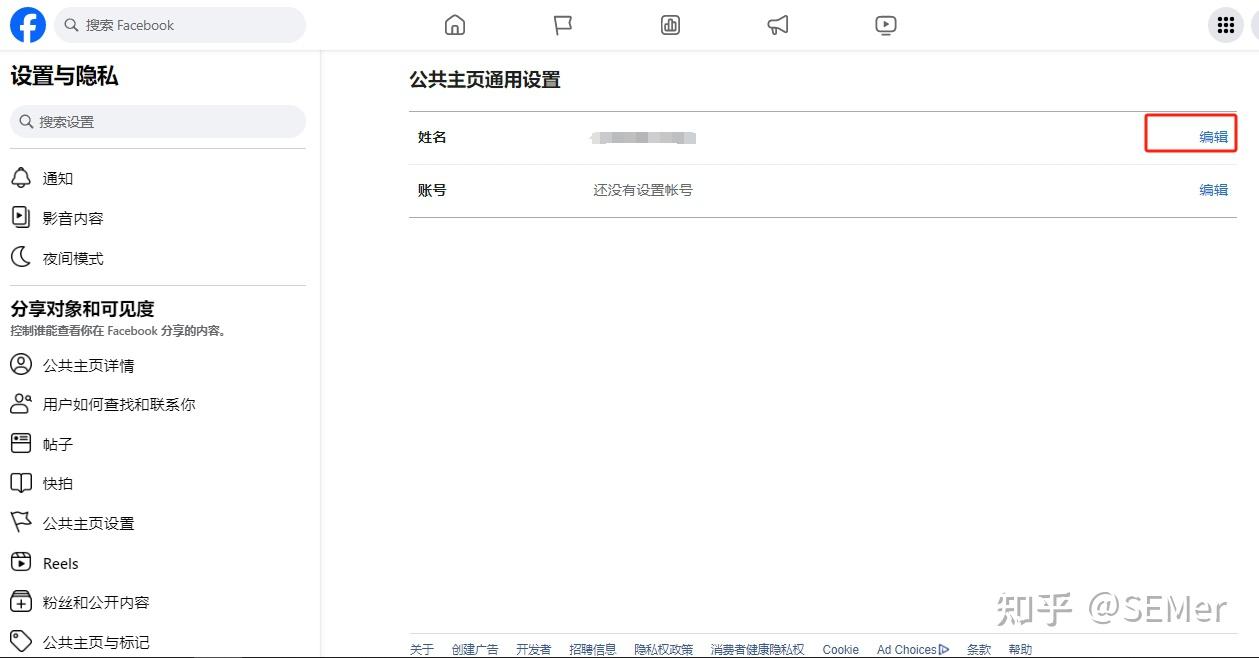Click 编辑 link for 账号 row

click(1213, 189)
